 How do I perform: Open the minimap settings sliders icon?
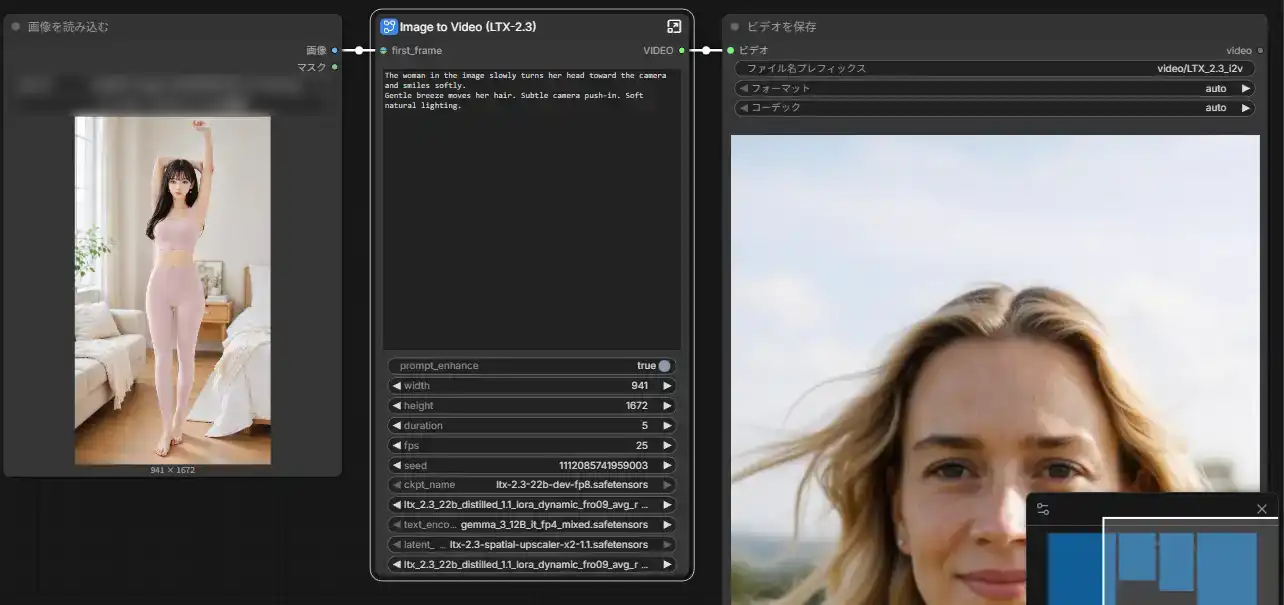tap(1043, 509)
